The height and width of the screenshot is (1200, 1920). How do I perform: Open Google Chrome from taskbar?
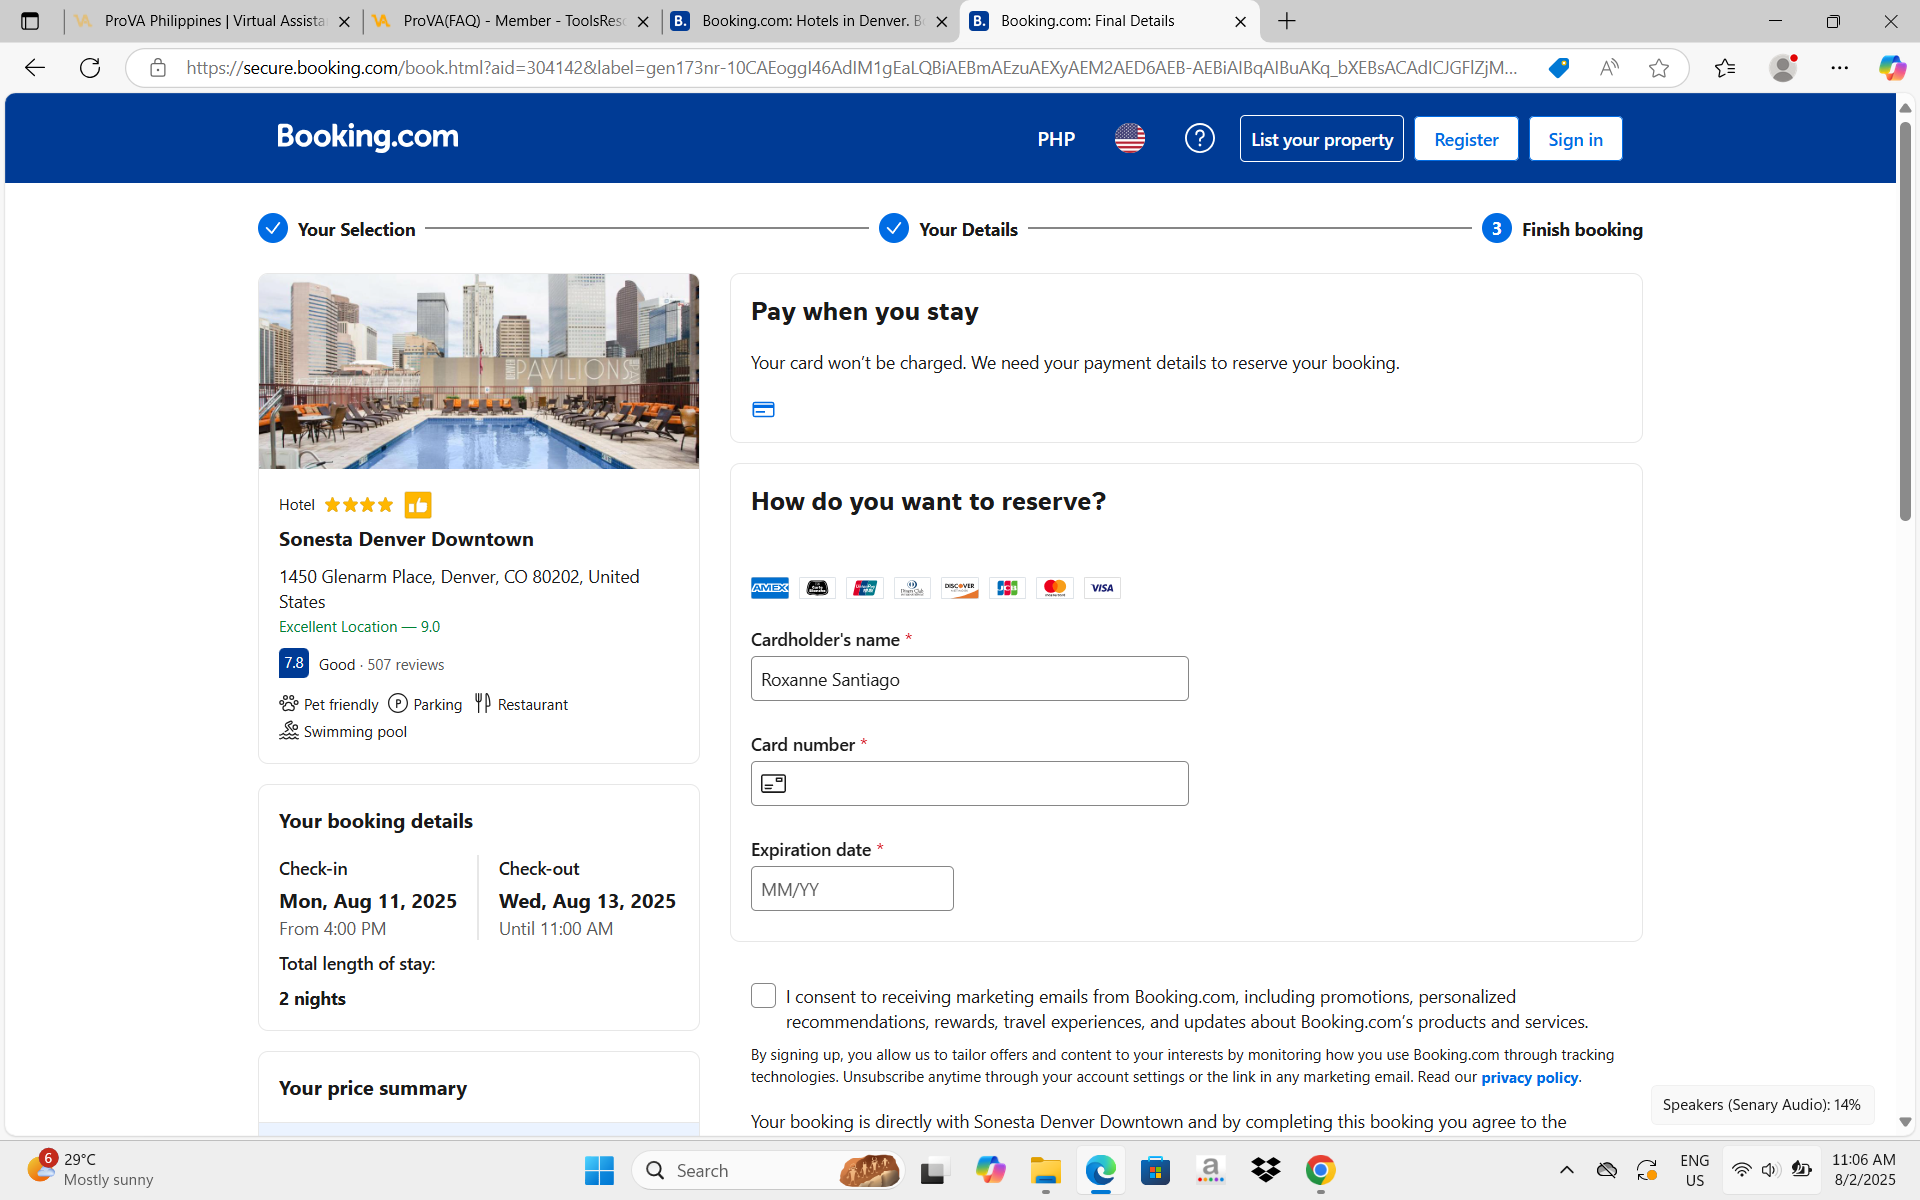(1321, 1170)
